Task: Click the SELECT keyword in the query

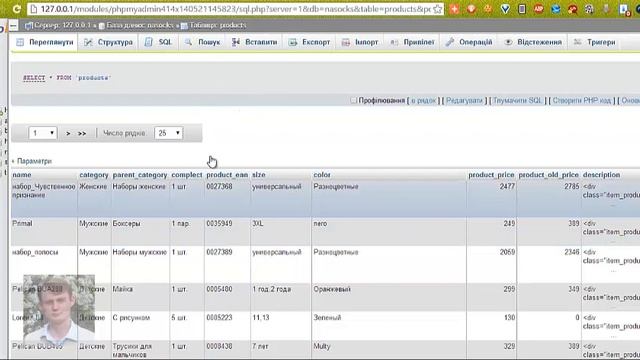Action: click(x=34, y=78)
